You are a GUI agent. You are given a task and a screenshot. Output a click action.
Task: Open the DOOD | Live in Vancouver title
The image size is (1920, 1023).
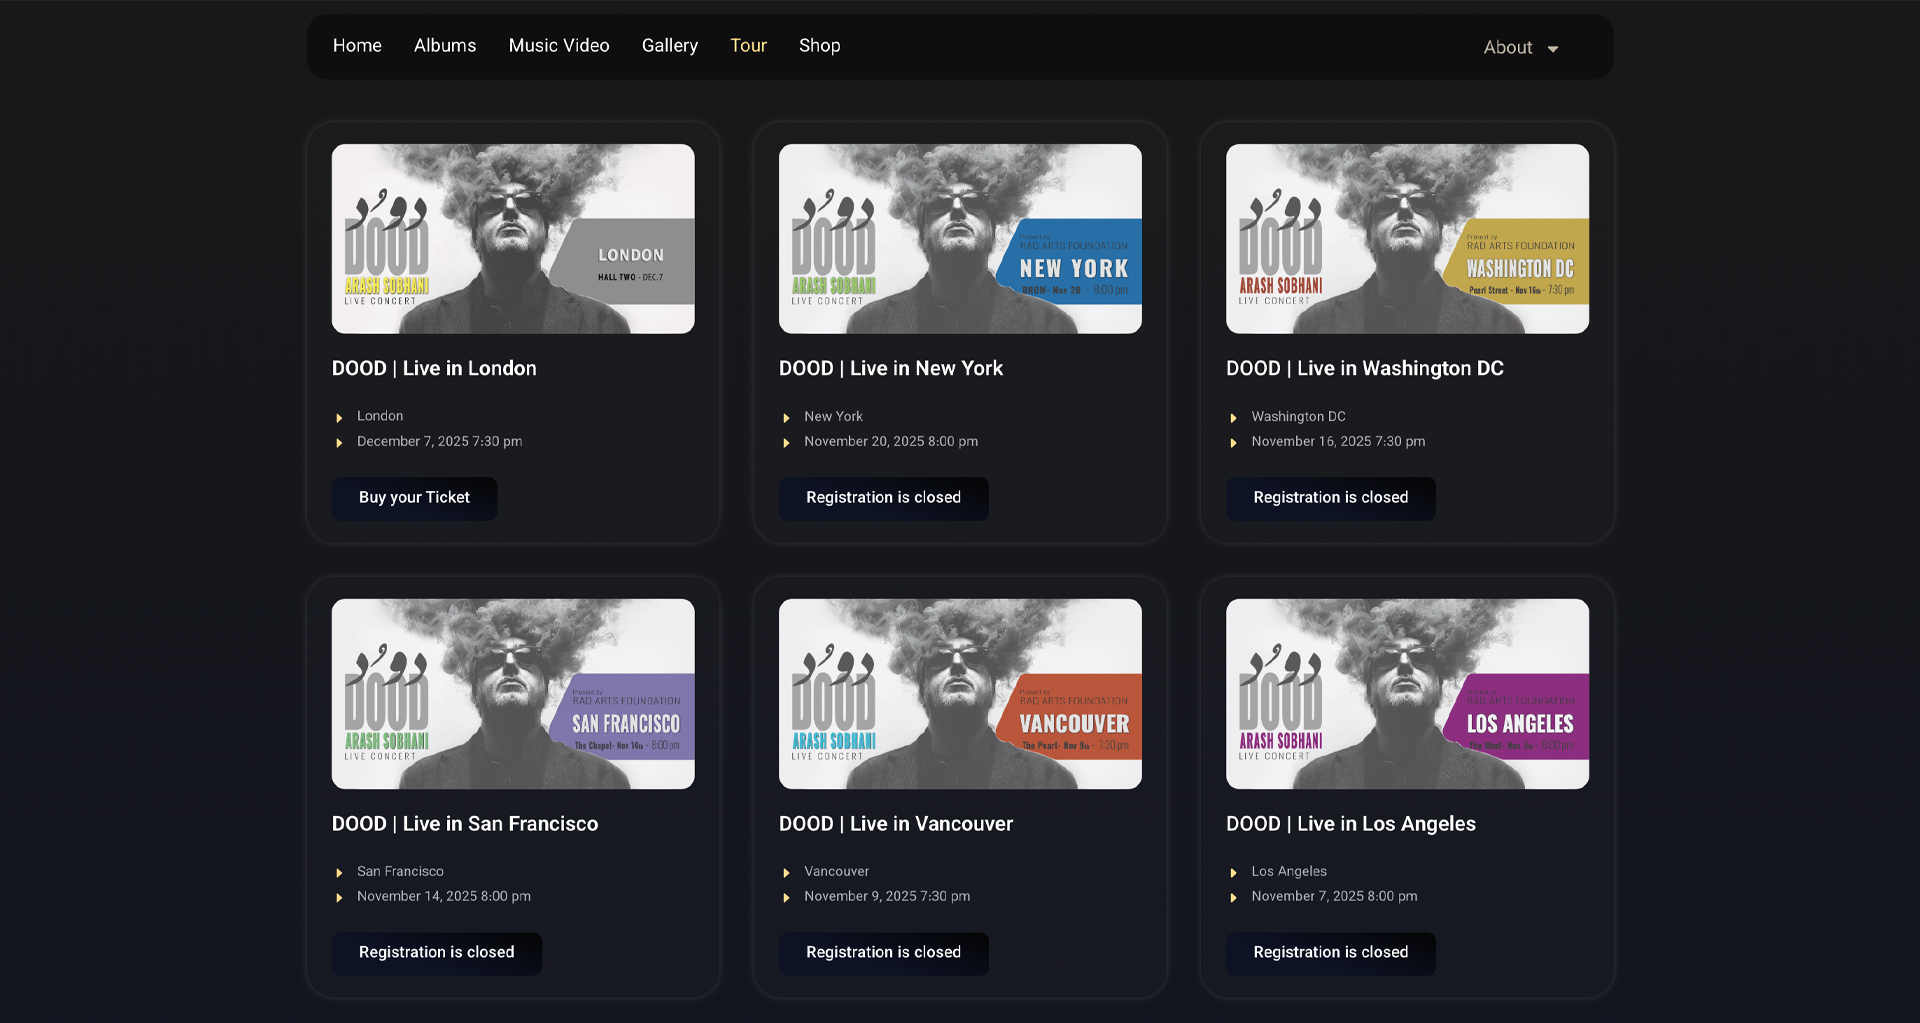click(896, 824)
